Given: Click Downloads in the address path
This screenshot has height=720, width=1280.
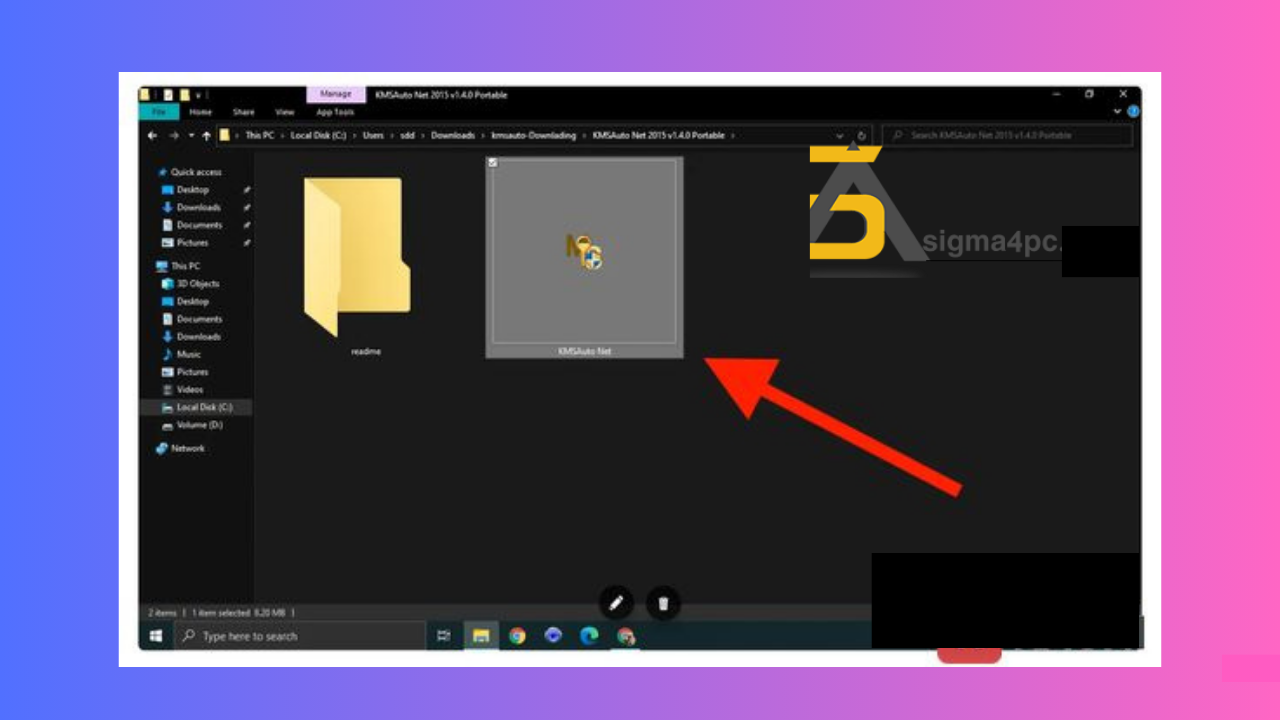Looking at the screenshot, I should tap(453, 135).
